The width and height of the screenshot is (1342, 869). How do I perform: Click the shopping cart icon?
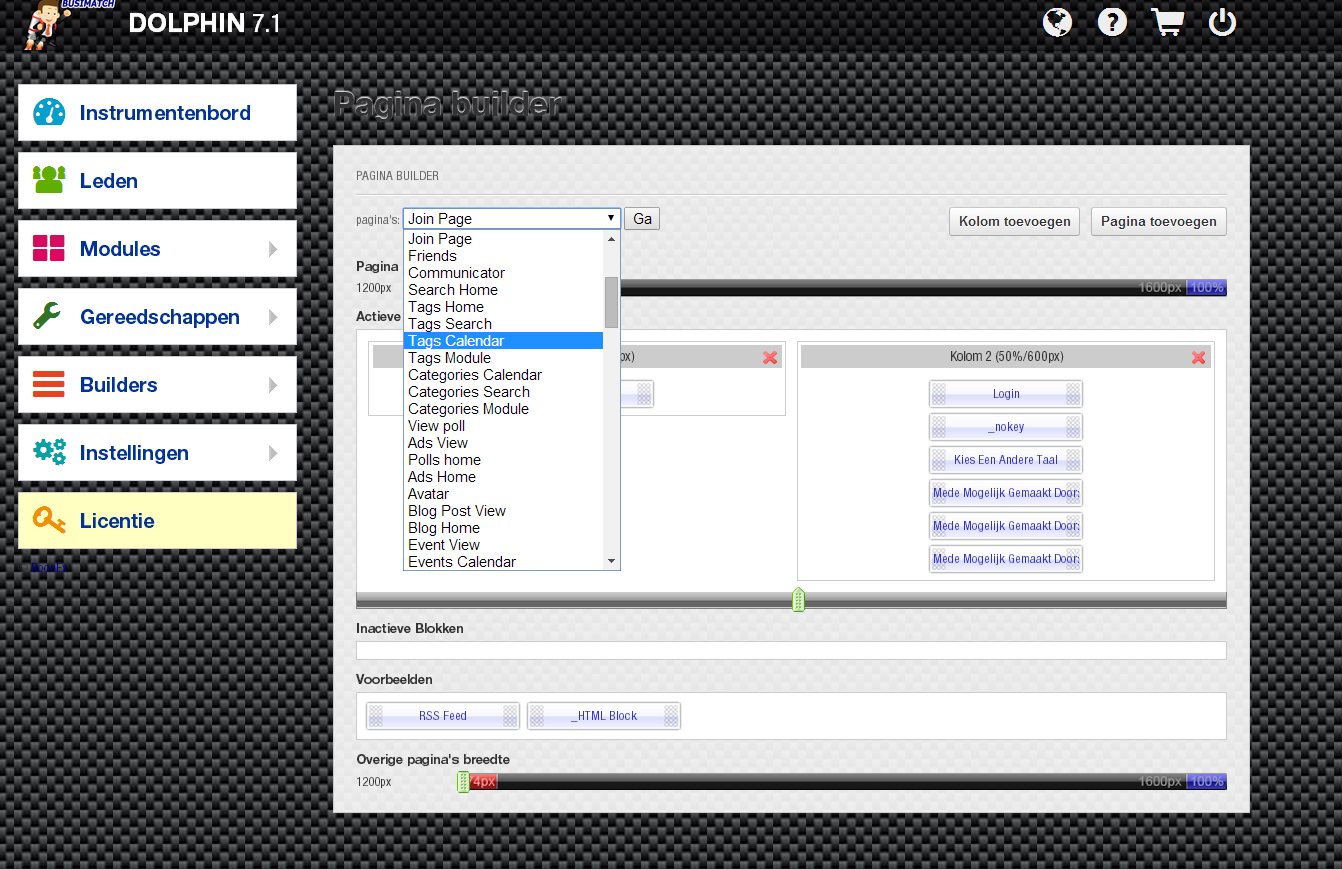1167,22
